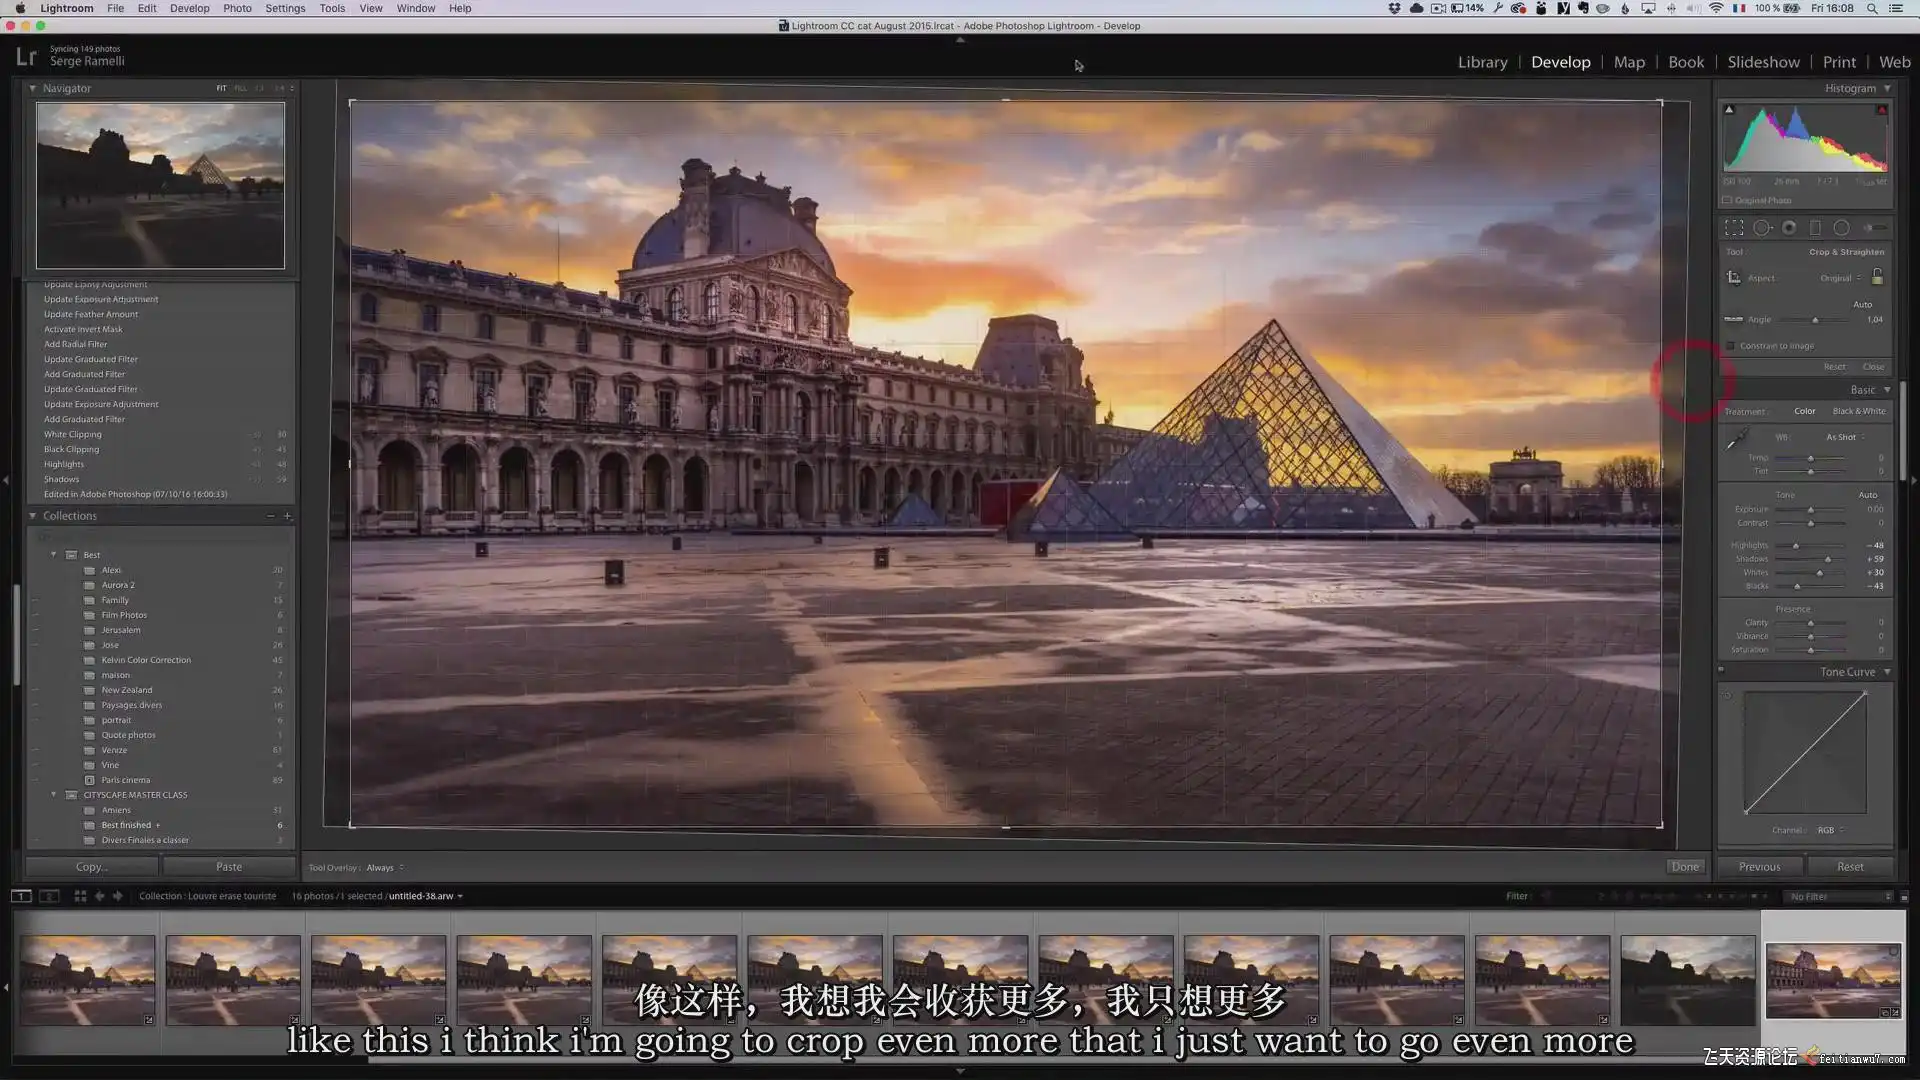The height and width of the screenshot is (1080, 1920).
Task: Toggle shadow clipping indicator in histogram
Action: [x=1729, y=110]
